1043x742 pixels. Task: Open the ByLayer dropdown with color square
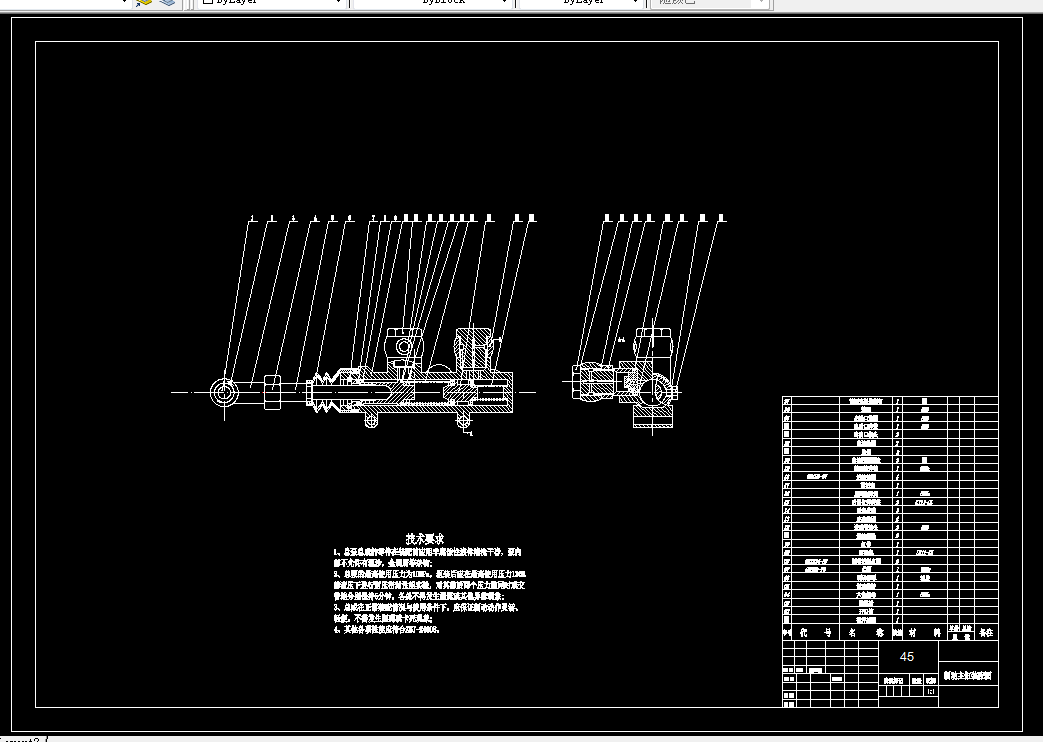(273, 2)
